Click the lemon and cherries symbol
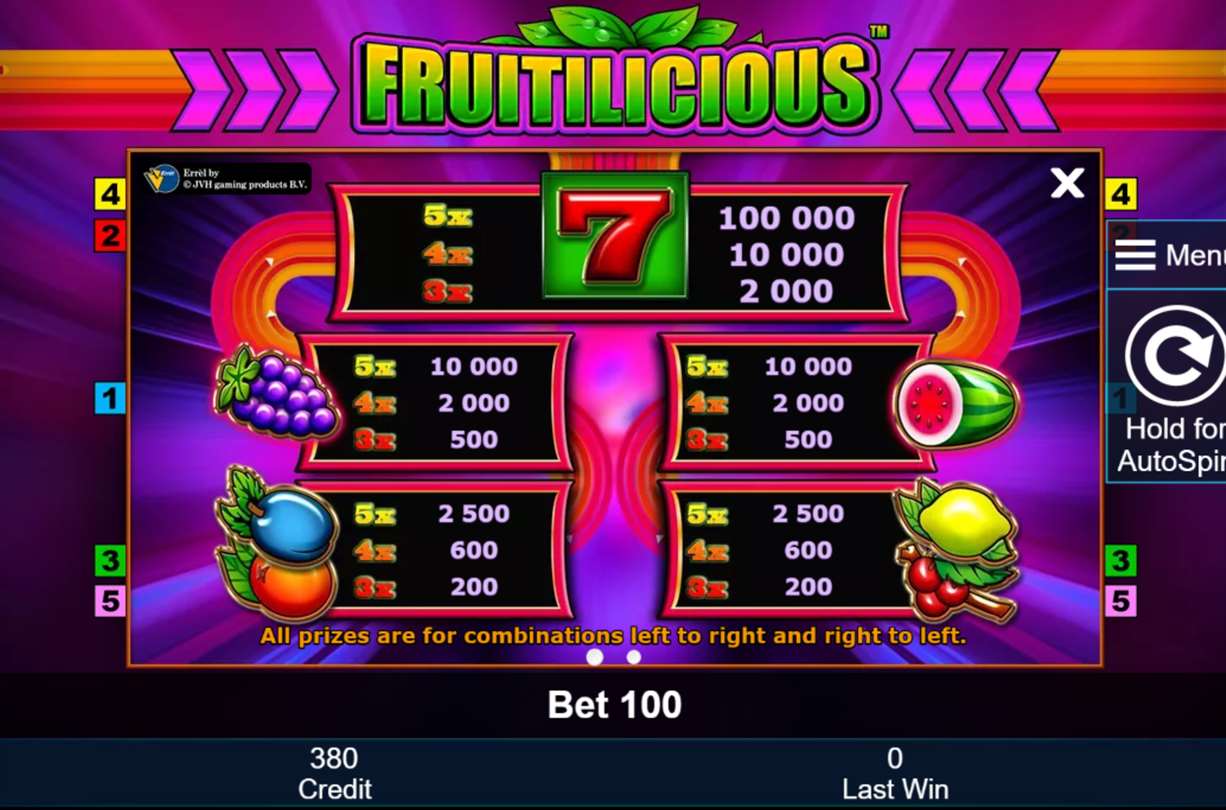The width and height of the screenshot is (1226, 810). [956, 548]
